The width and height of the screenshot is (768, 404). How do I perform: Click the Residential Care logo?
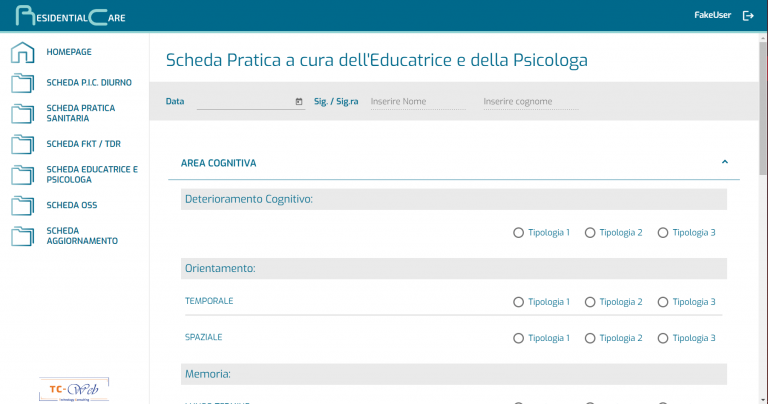[x=63, y=16]
